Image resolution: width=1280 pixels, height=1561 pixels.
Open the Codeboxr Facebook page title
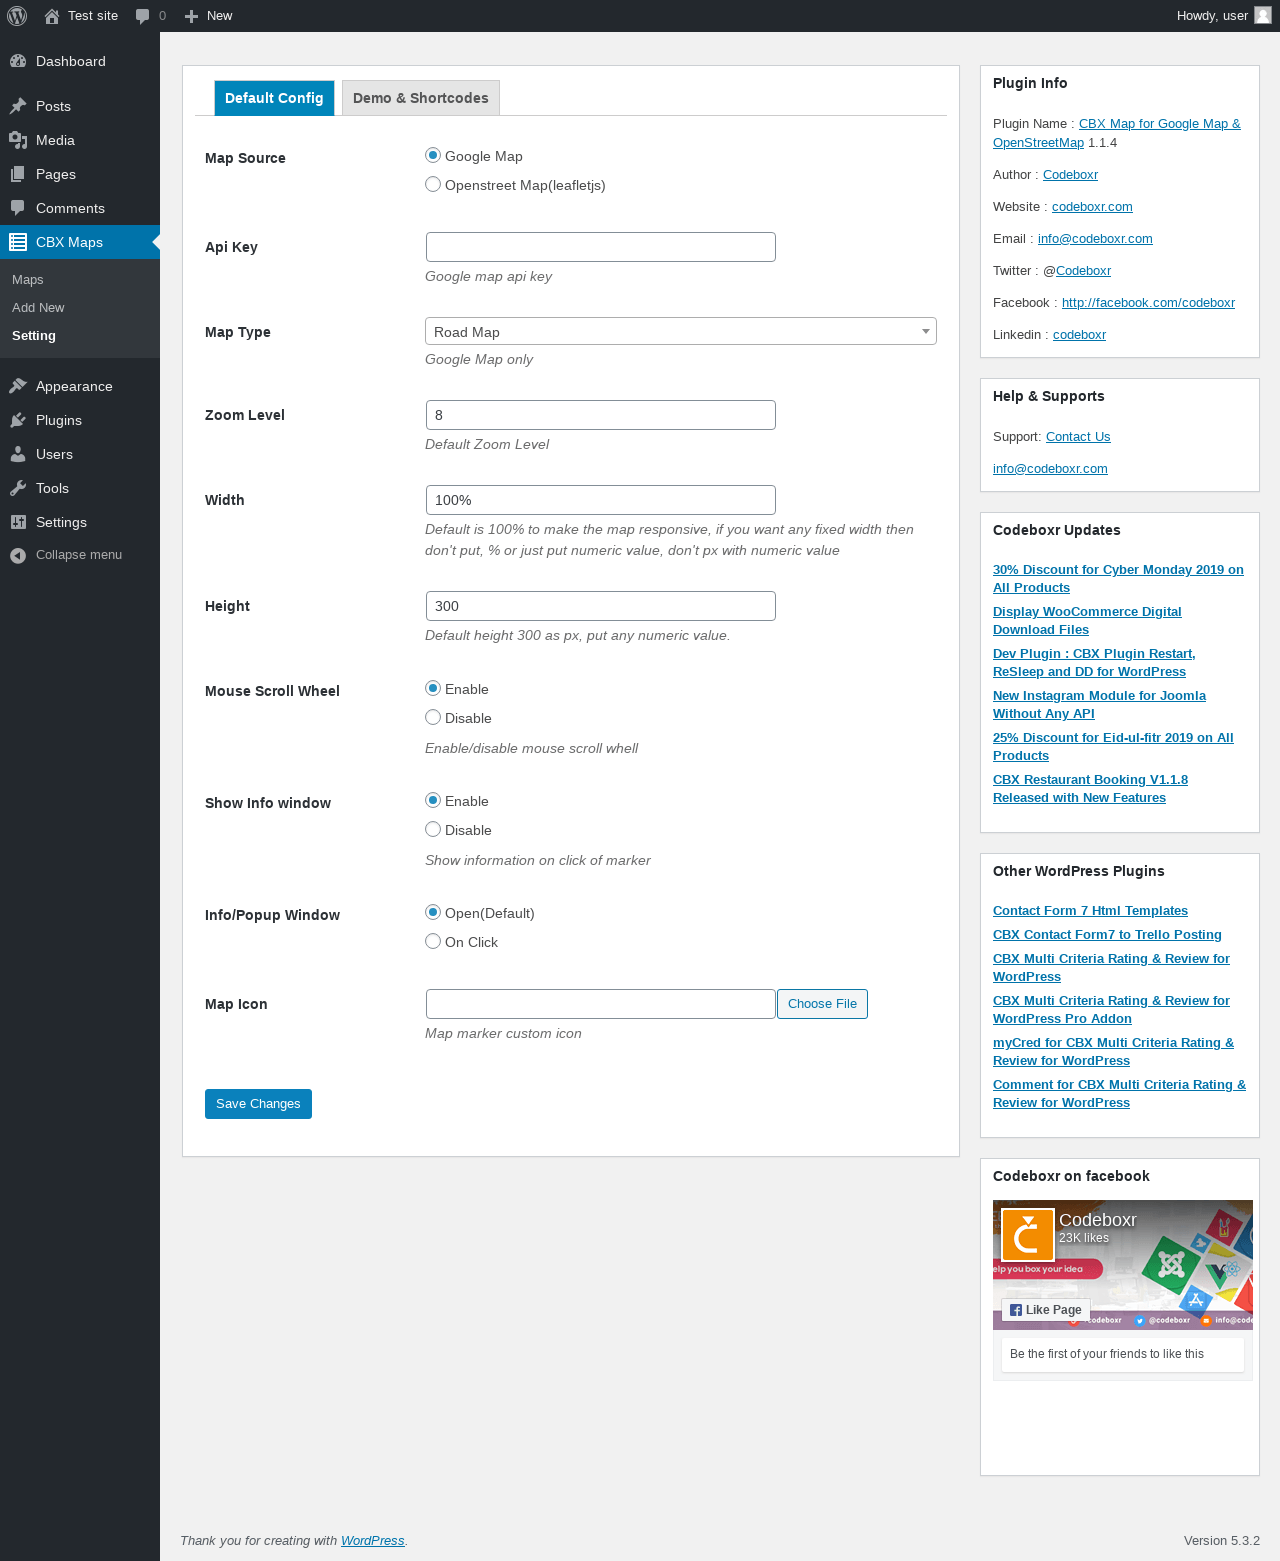(x=1097, y=1220)
